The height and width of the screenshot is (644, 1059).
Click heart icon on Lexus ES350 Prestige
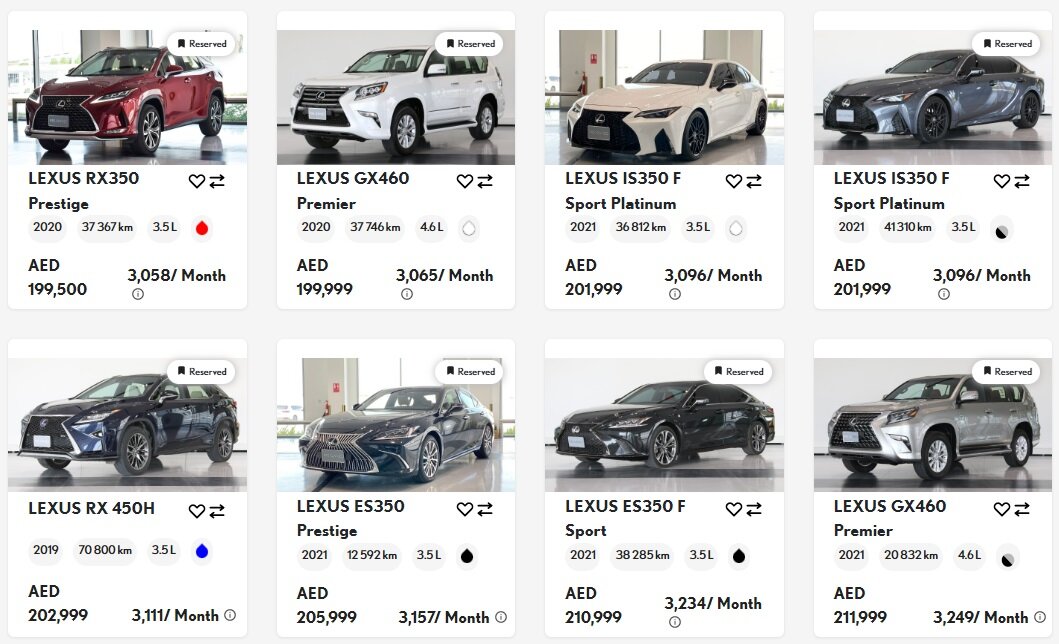click(465, 509)
